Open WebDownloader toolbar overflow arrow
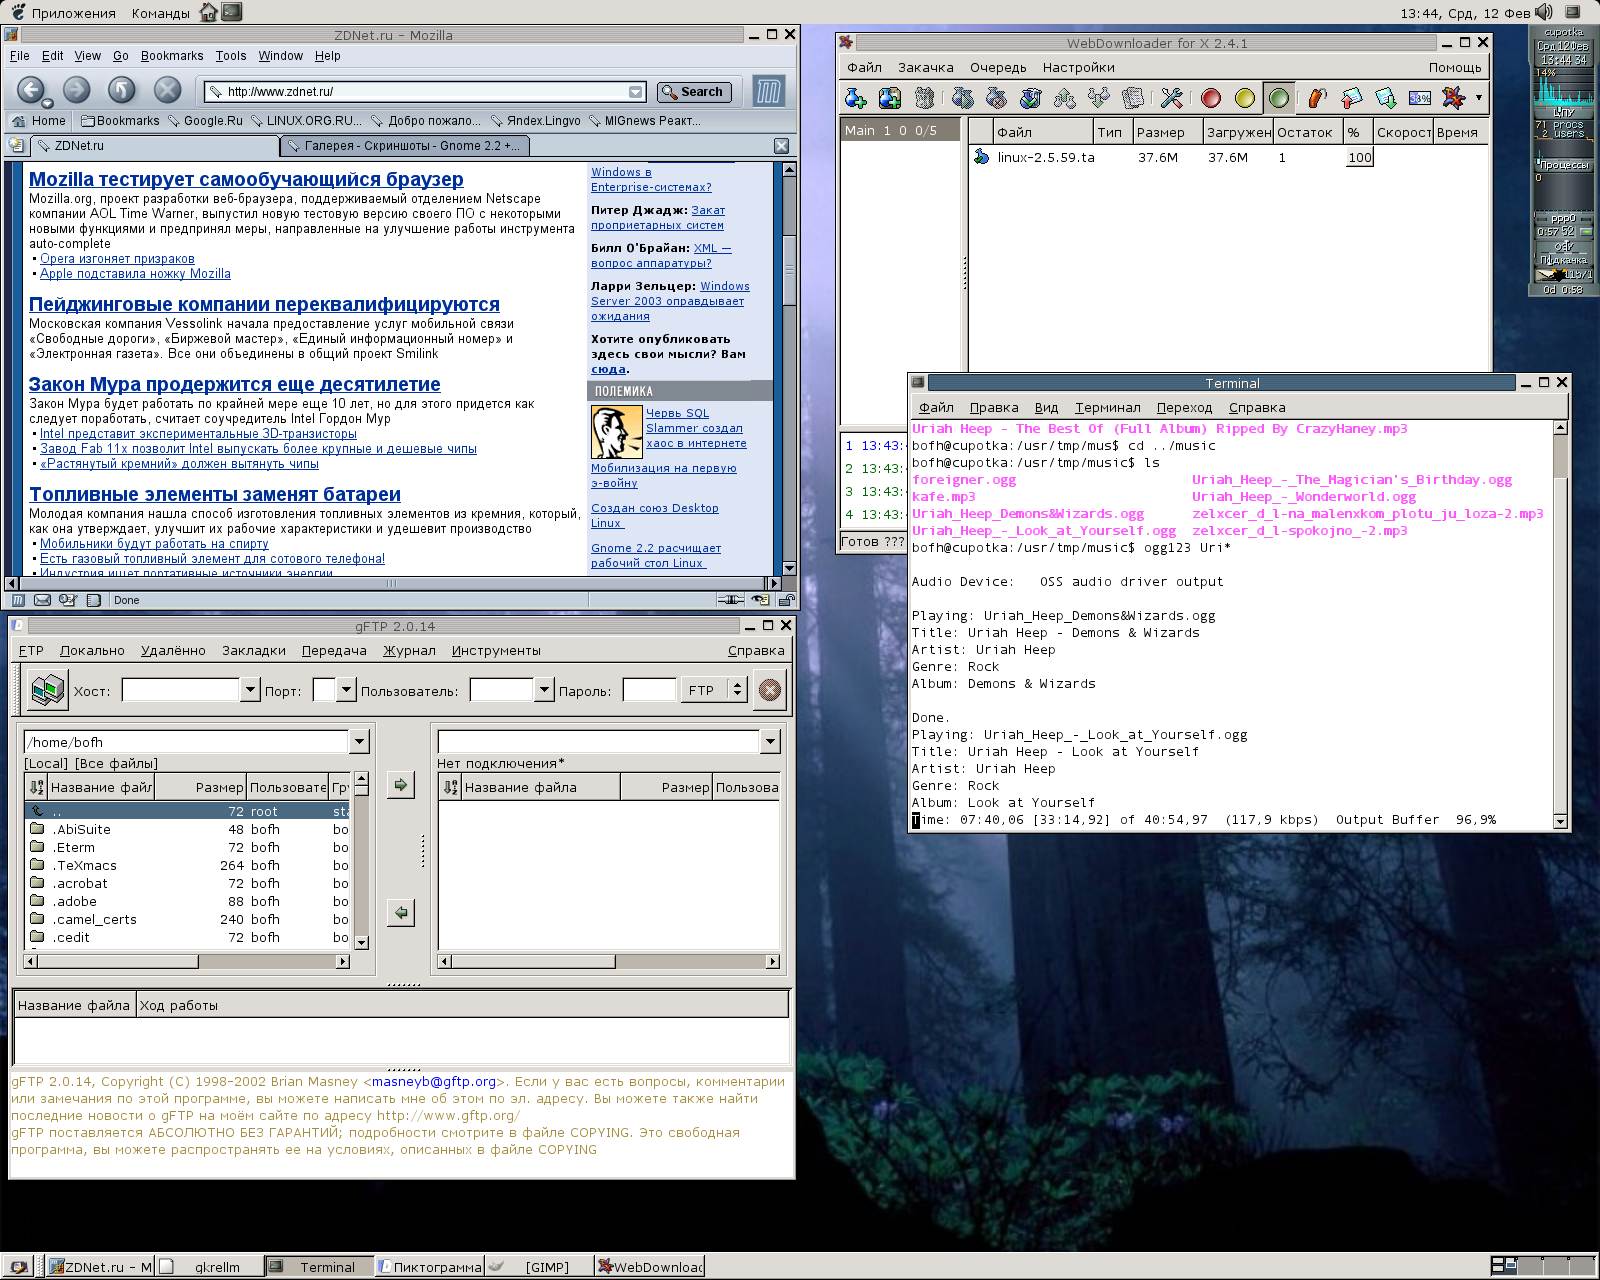 tap(1478, 98)
